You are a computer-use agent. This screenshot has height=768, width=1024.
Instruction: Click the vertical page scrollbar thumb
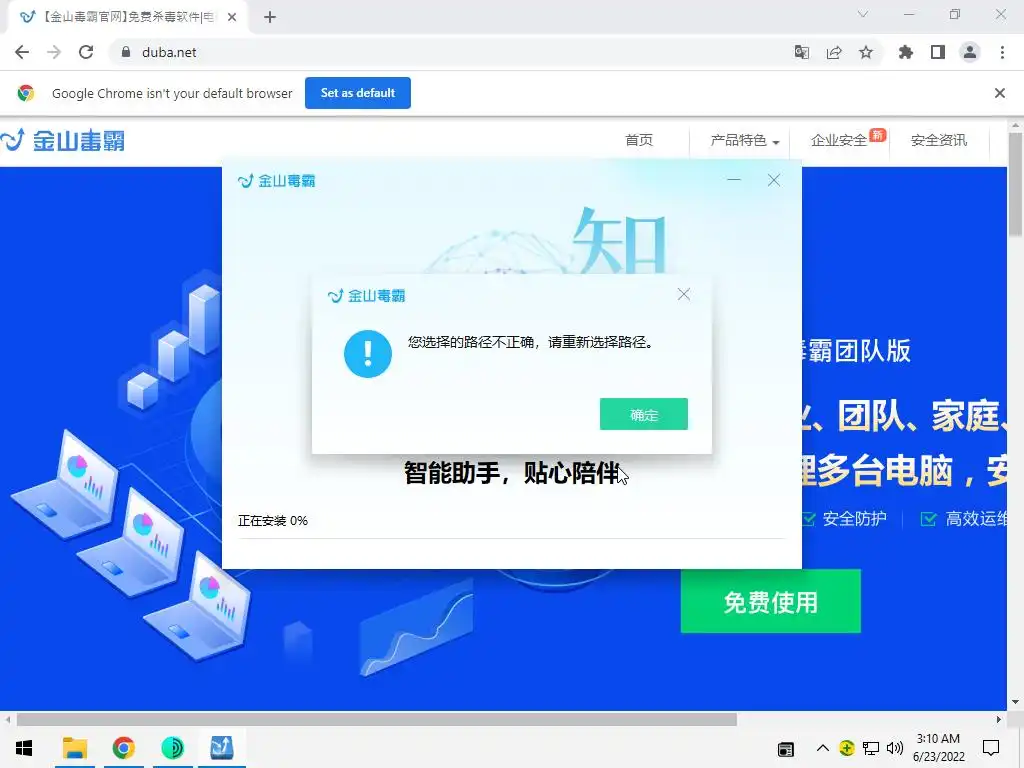pyautogui.click(x=1015, y=185)
